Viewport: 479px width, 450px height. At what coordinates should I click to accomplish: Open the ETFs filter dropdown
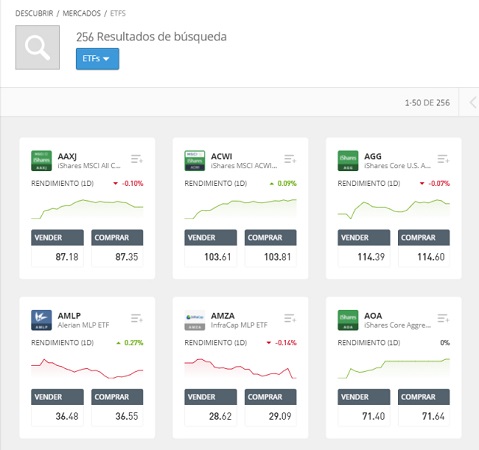[97, 59]
